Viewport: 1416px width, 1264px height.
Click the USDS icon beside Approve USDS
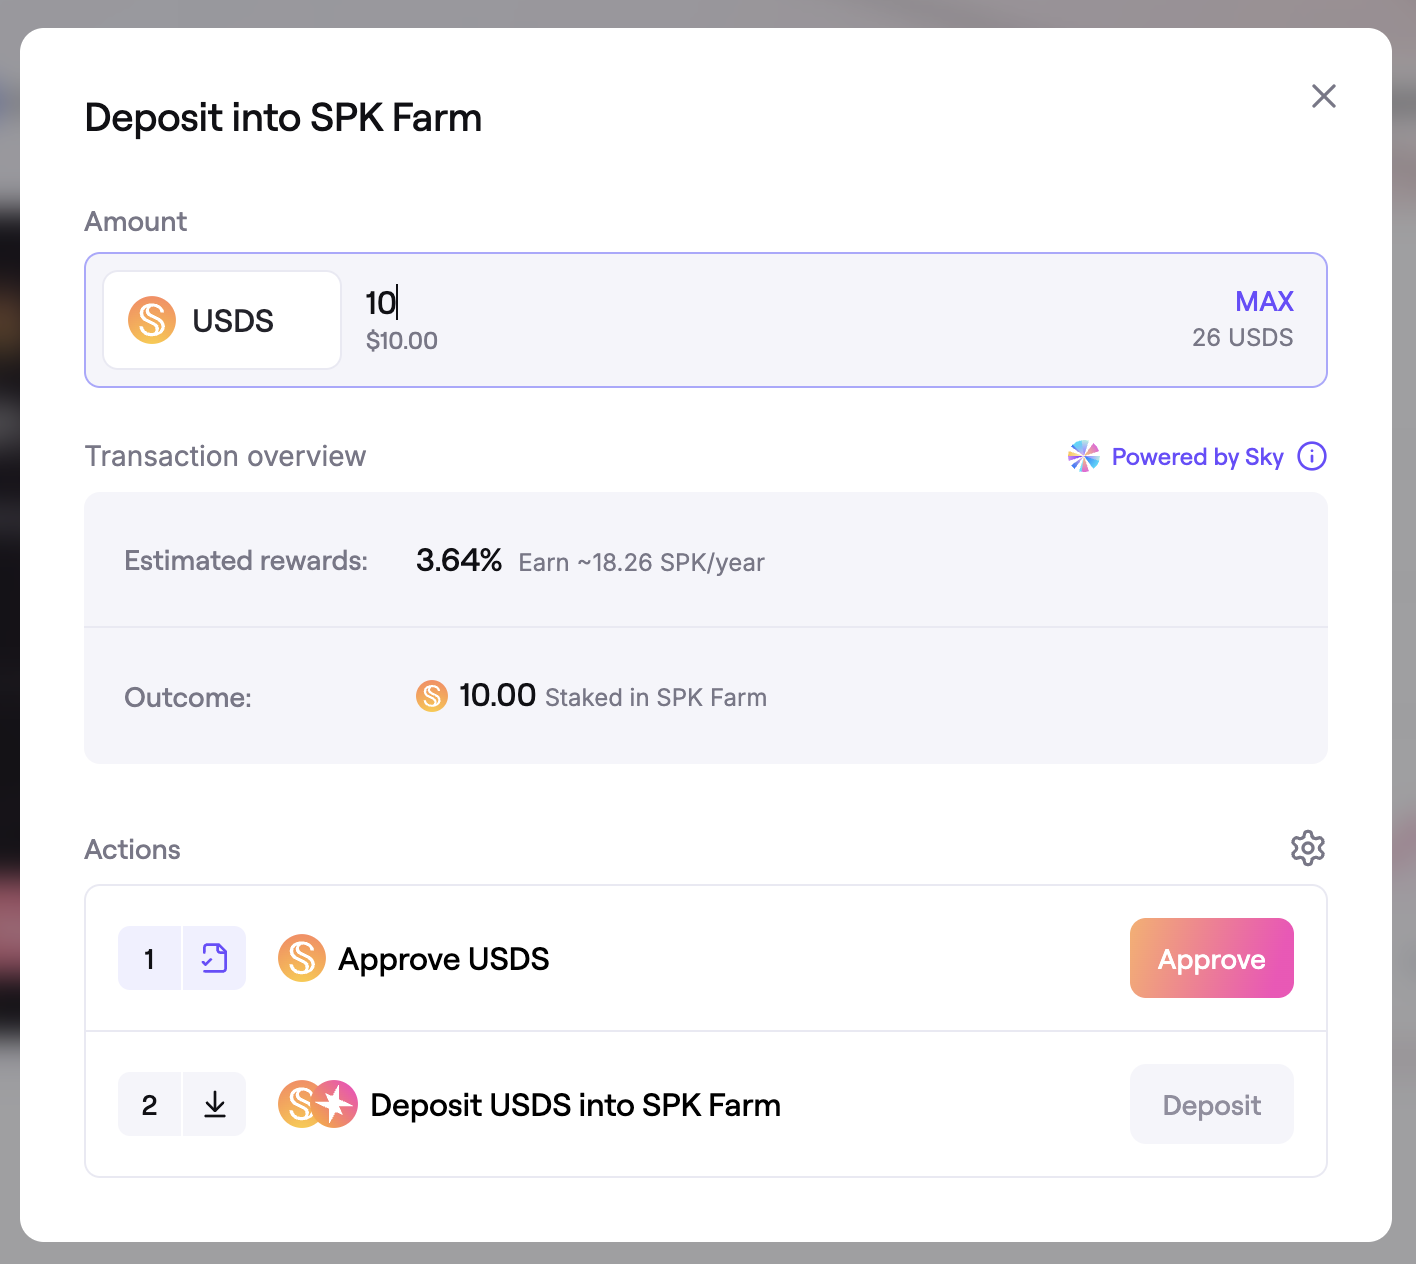click(301, 958)
